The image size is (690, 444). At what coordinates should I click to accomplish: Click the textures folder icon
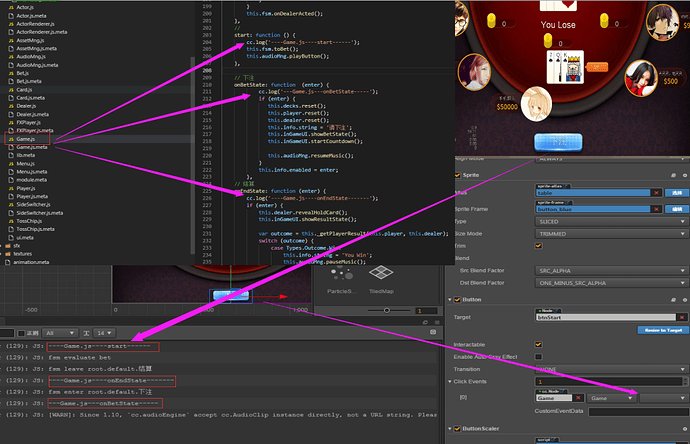7,254
